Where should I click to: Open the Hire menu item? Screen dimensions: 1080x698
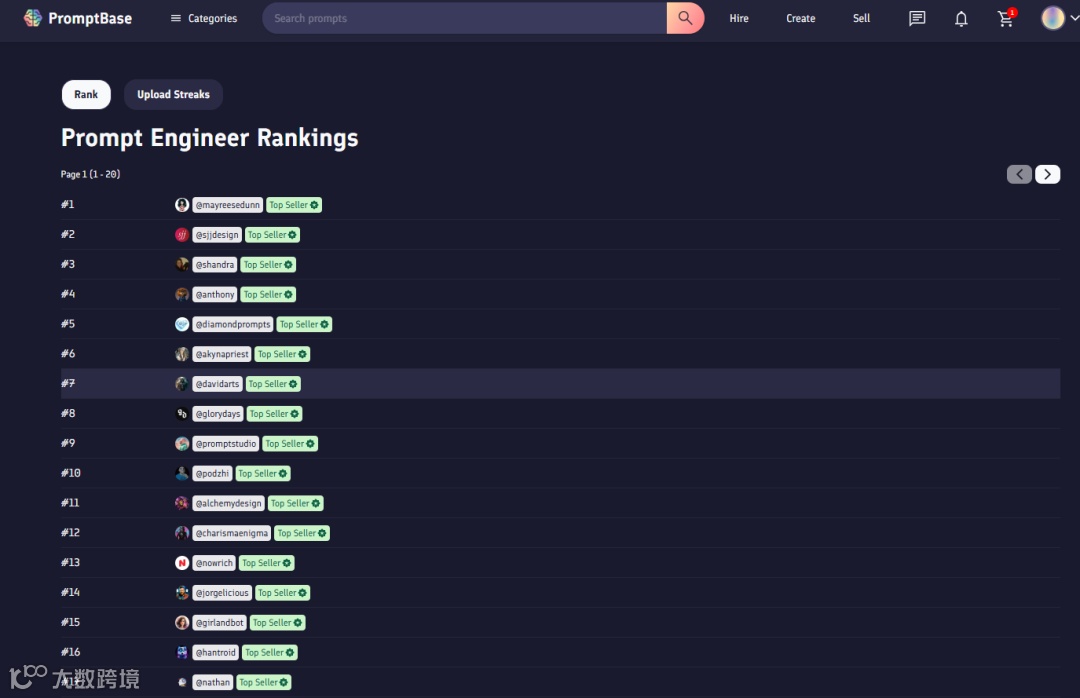739,19
